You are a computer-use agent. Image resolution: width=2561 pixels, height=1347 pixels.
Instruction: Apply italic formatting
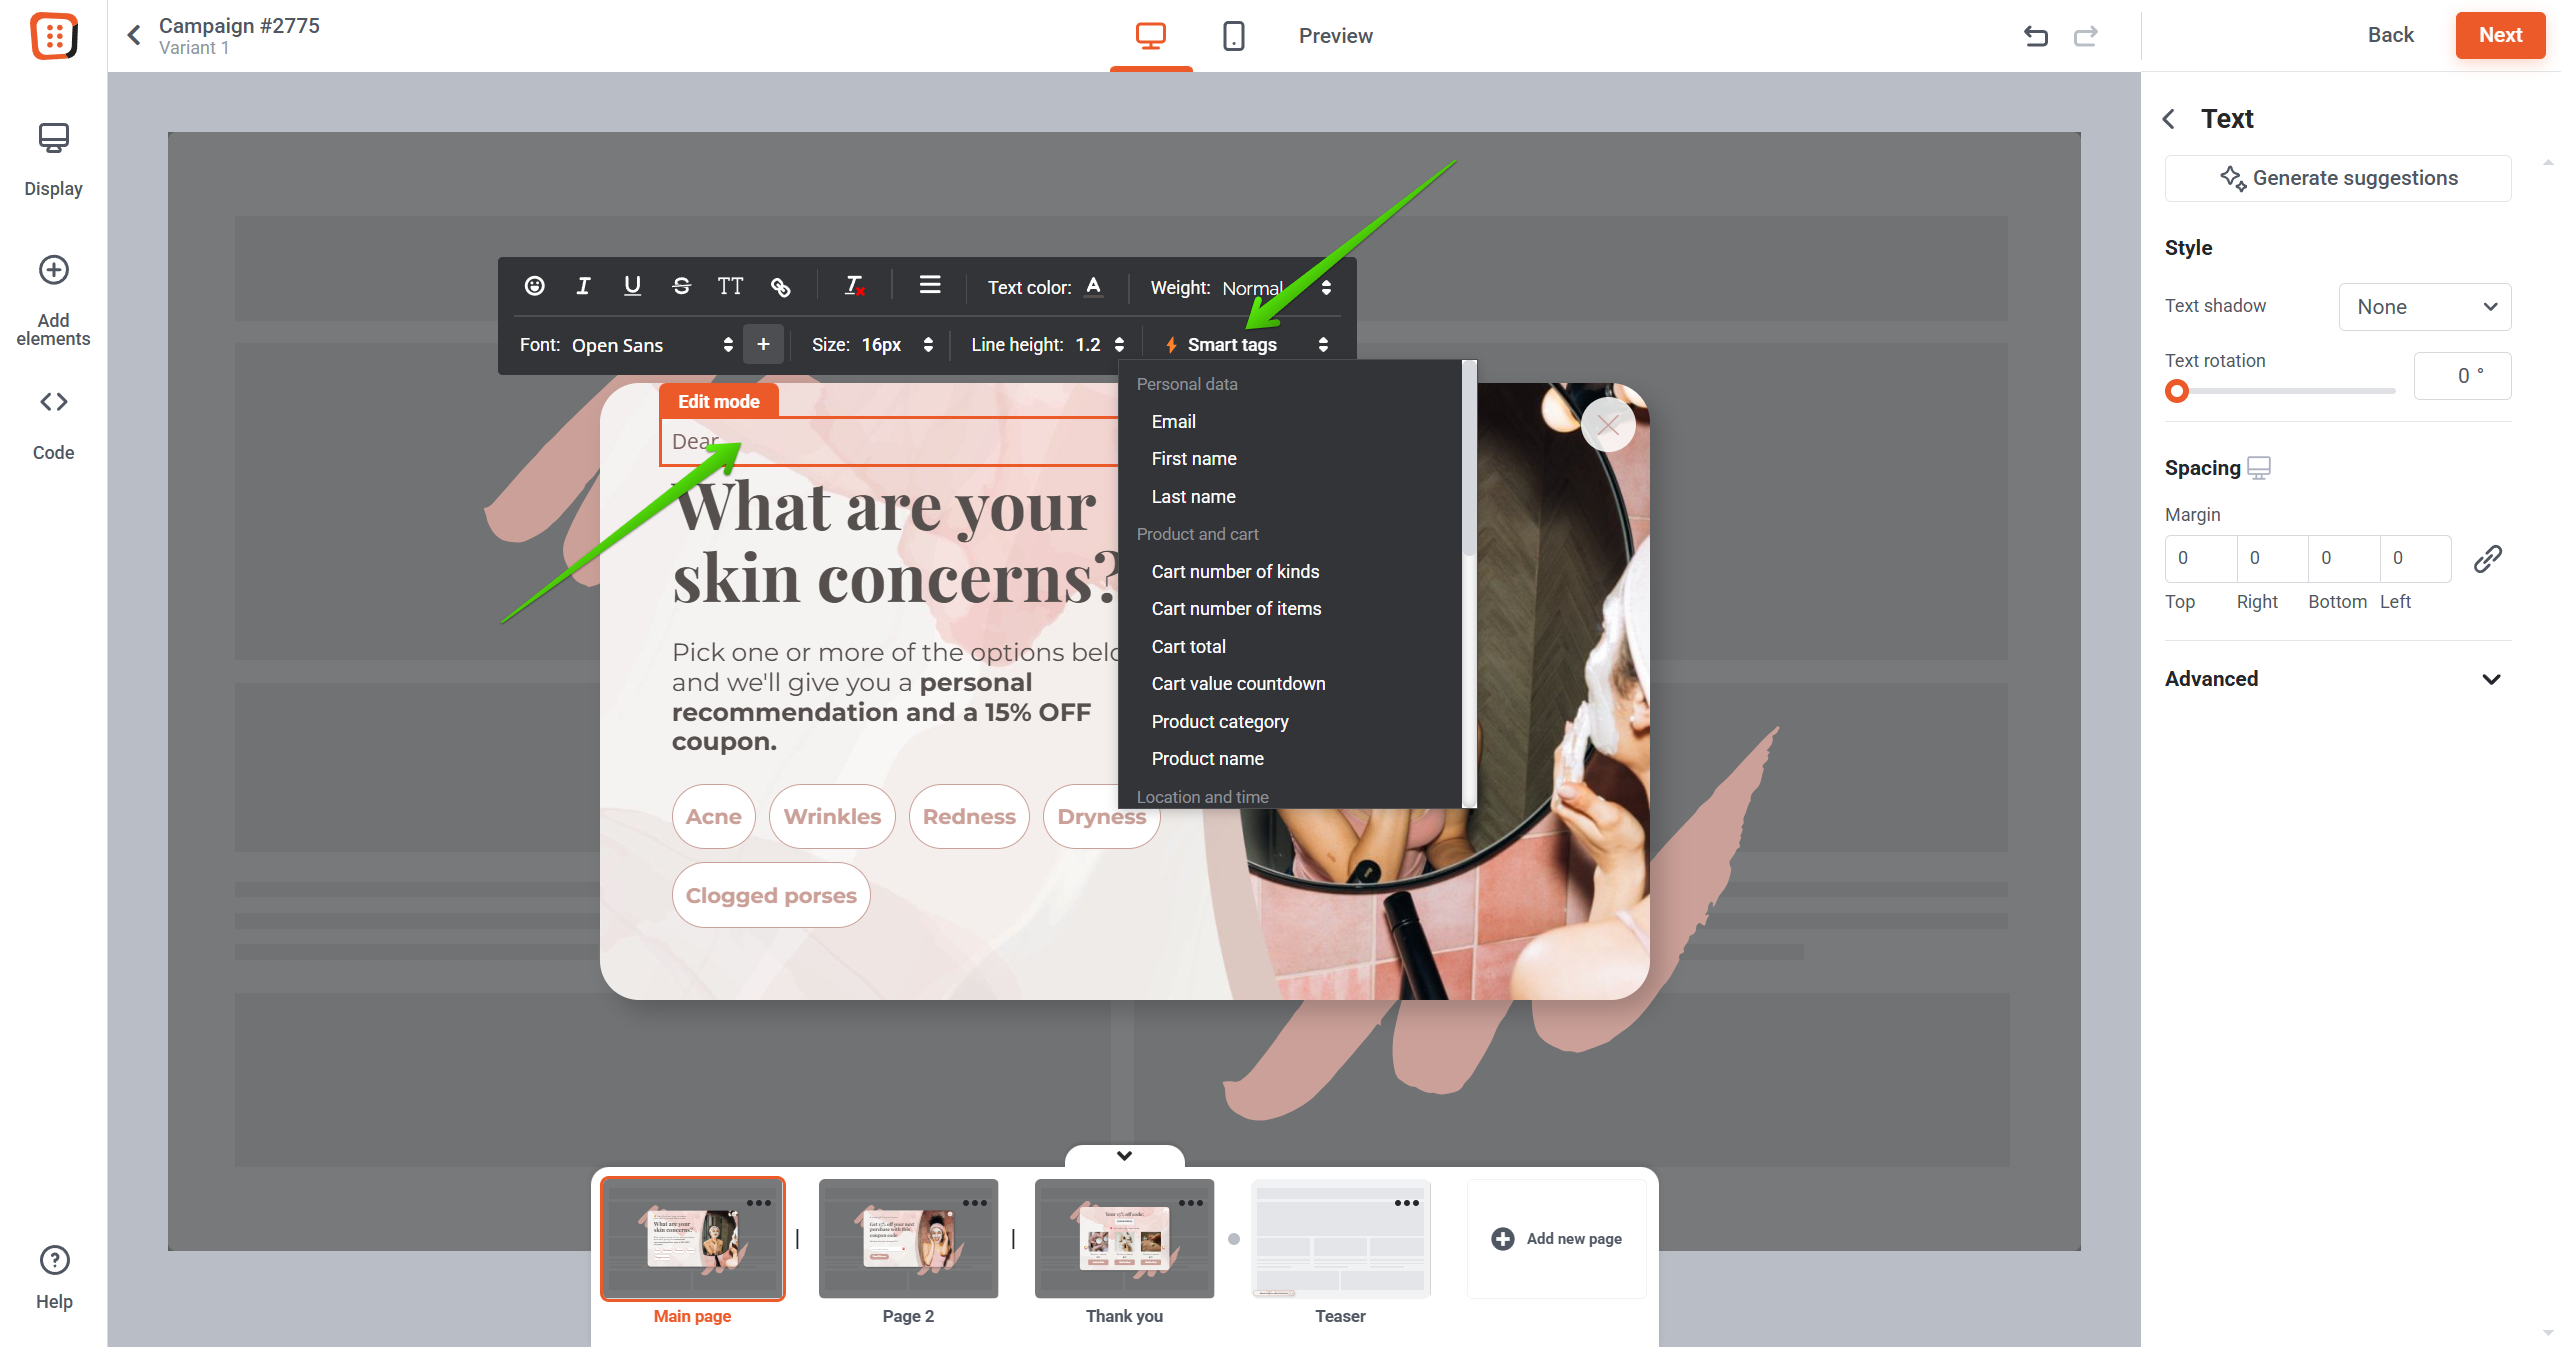pos(583,286)
